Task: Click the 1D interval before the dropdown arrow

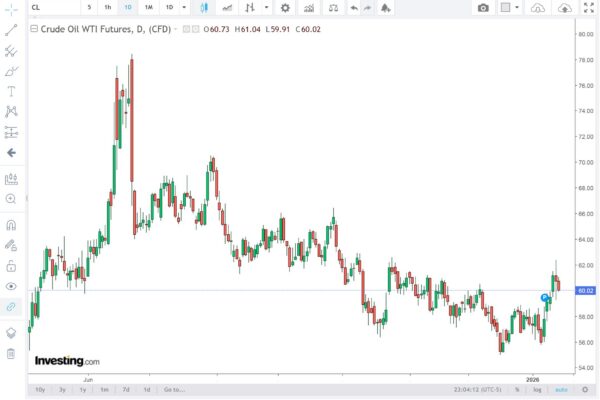Action: click(169, 7)
